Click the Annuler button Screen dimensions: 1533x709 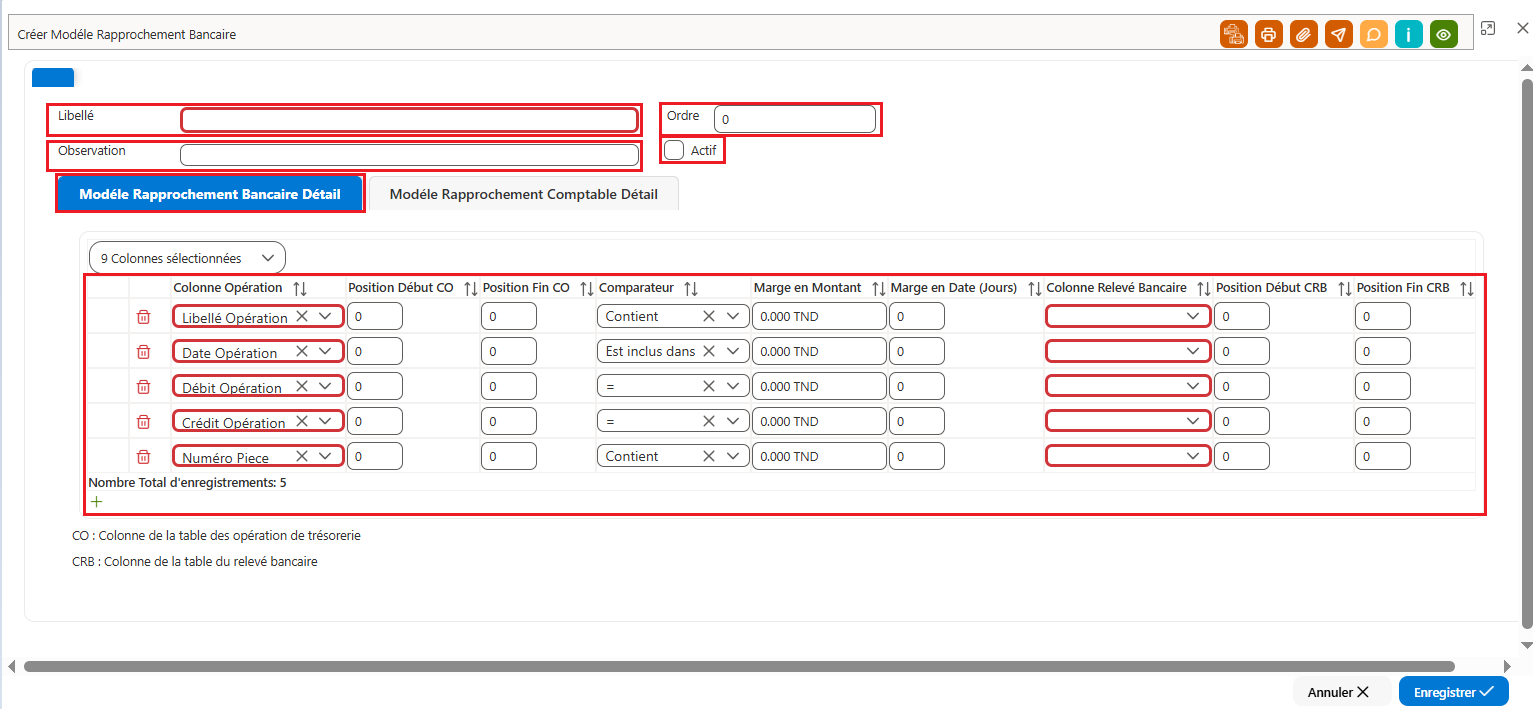pos(1338,692)
